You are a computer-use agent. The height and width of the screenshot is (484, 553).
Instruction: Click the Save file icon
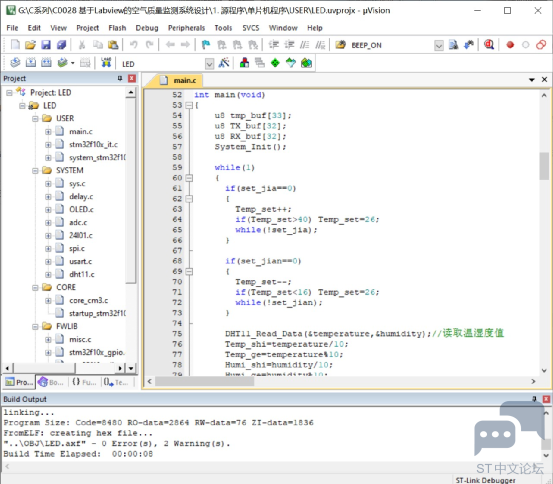(46, 45)
